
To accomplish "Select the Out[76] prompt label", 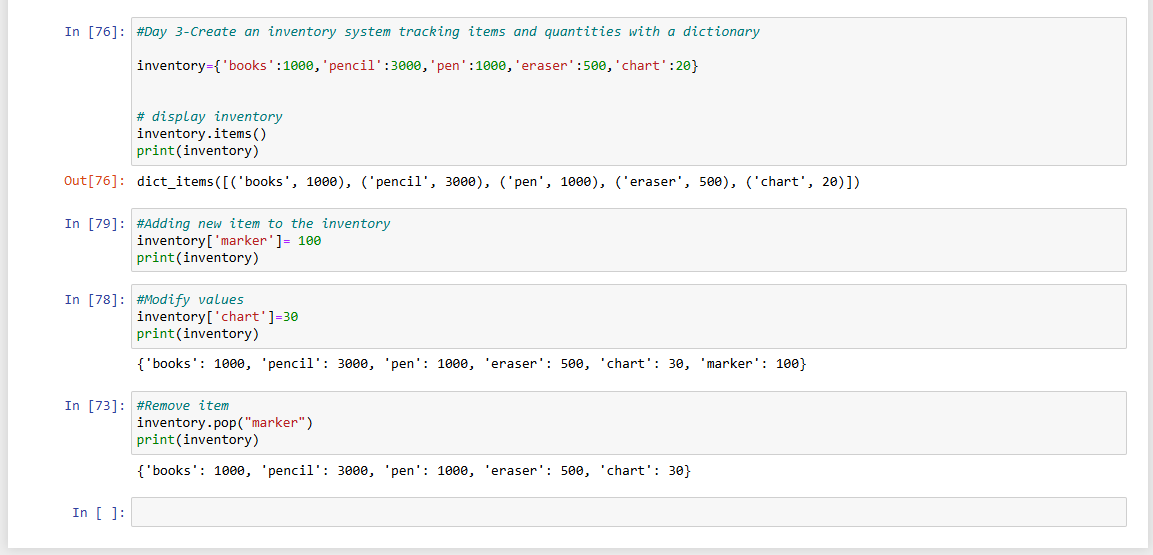I will point(95,182).
